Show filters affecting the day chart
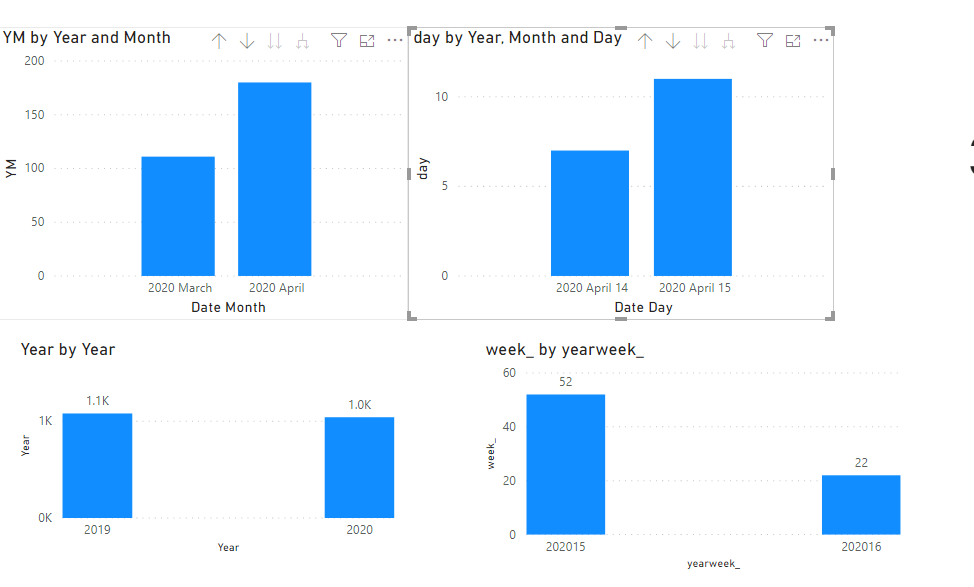The width and height of the screenshot is (974, 587). (765, 41)
